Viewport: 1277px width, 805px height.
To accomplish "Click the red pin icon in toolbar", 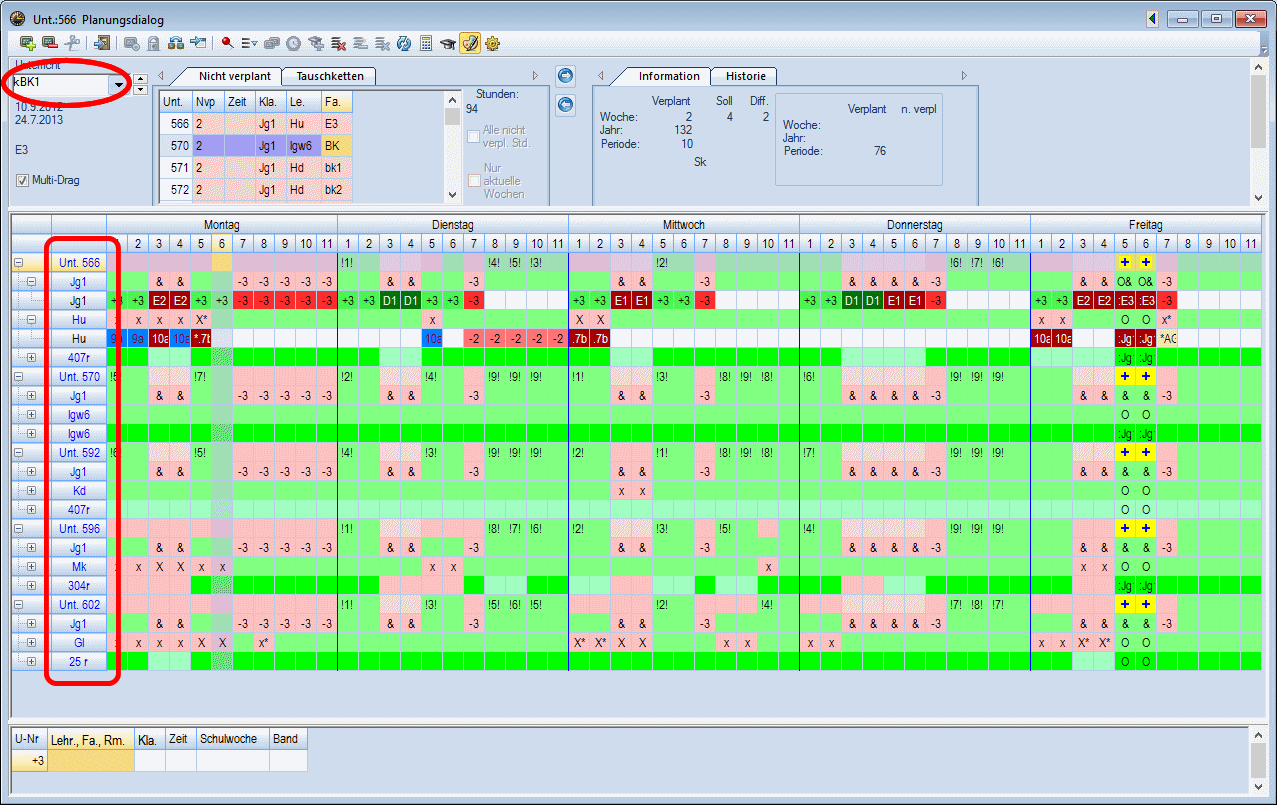I will 227,43.
